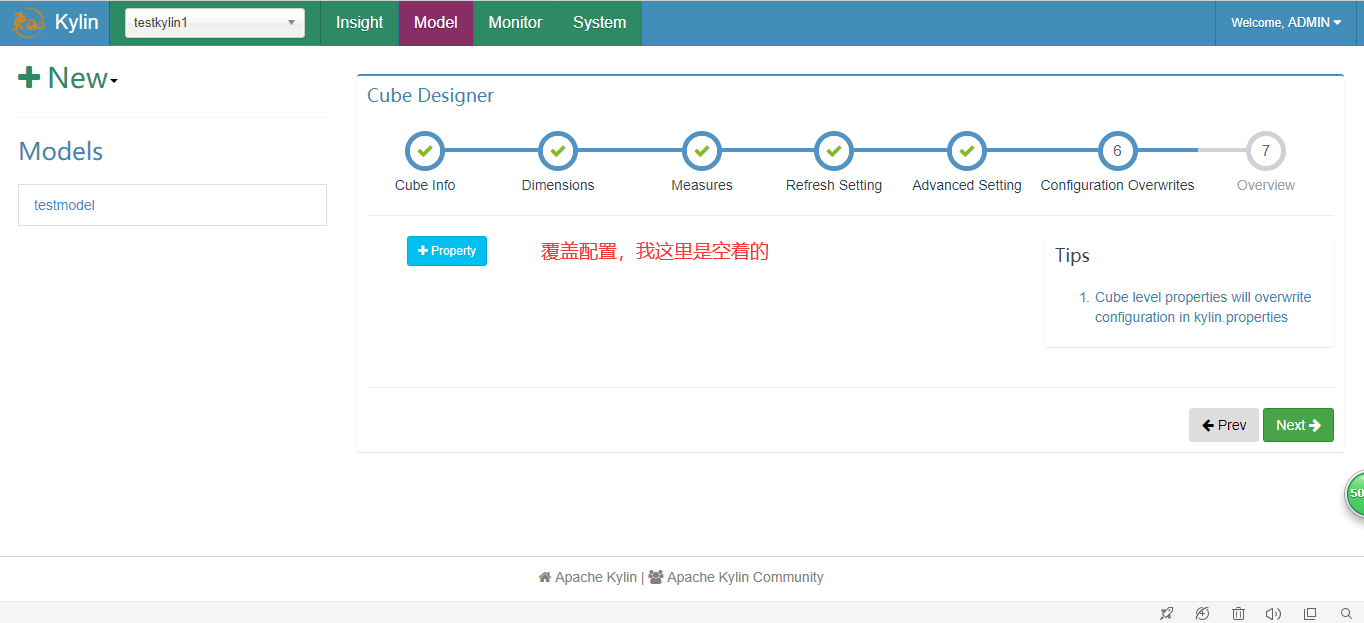Click the tip about kylin.properties
The image size is (1364, 623).
(x=1203, y=307)
